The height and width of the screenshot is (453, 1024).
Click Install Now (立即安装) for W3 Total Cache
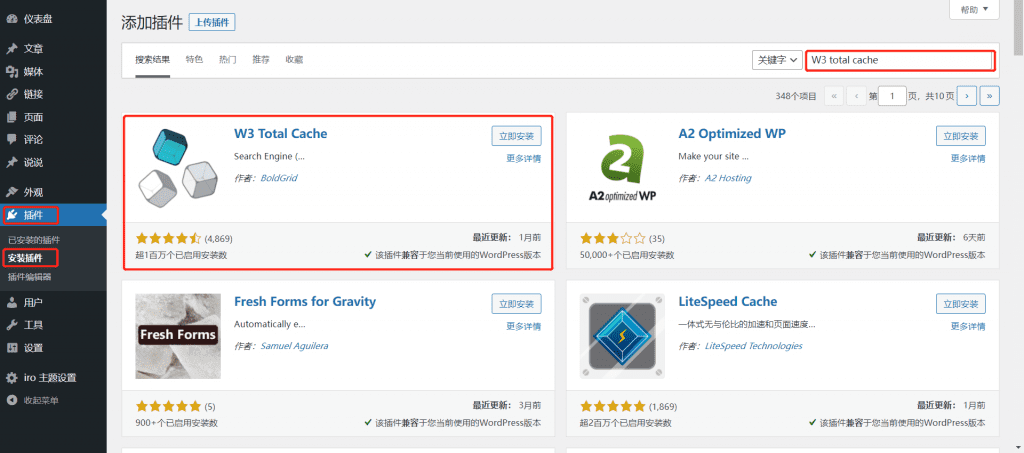point(516,135)
